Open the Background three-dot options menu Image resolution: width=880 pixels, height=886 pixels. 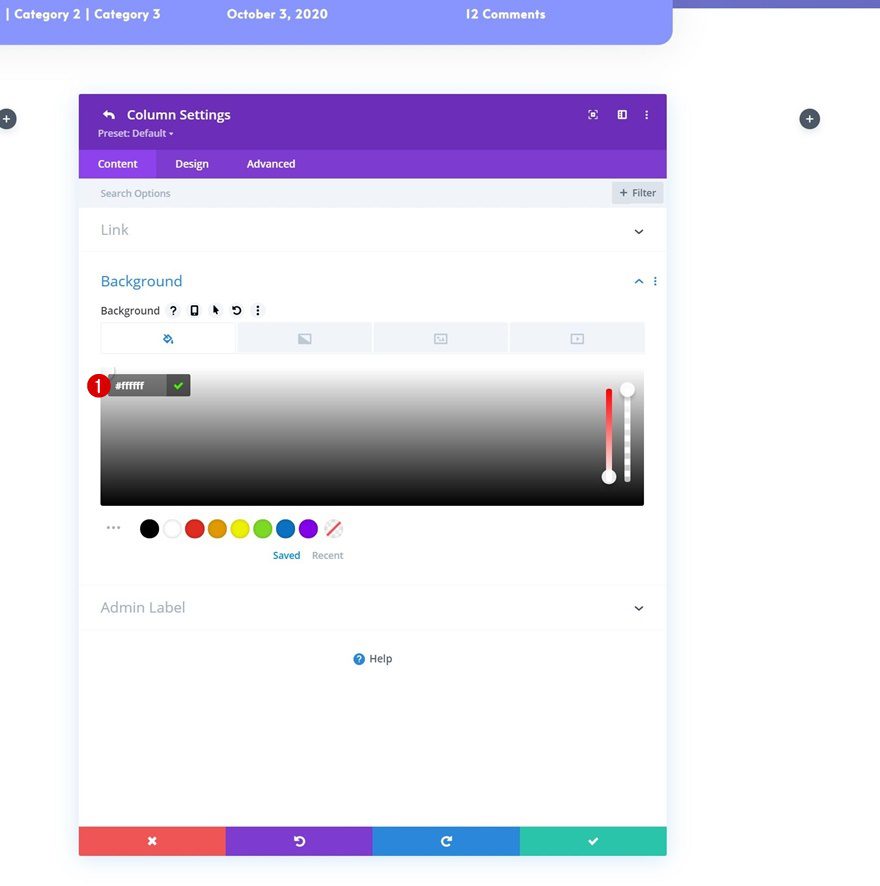(x=258, y=310)
